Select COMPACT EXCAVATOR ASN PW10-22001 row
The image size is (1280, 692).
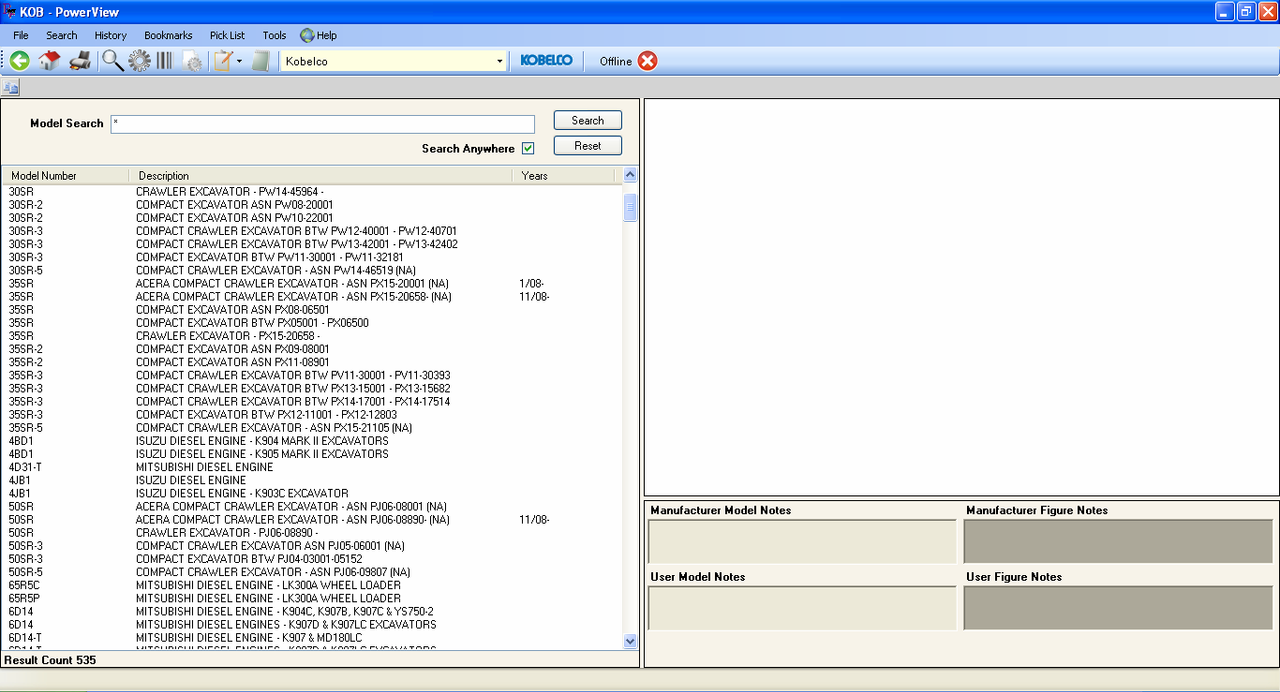pyautogui.click(x=312, y=217)
